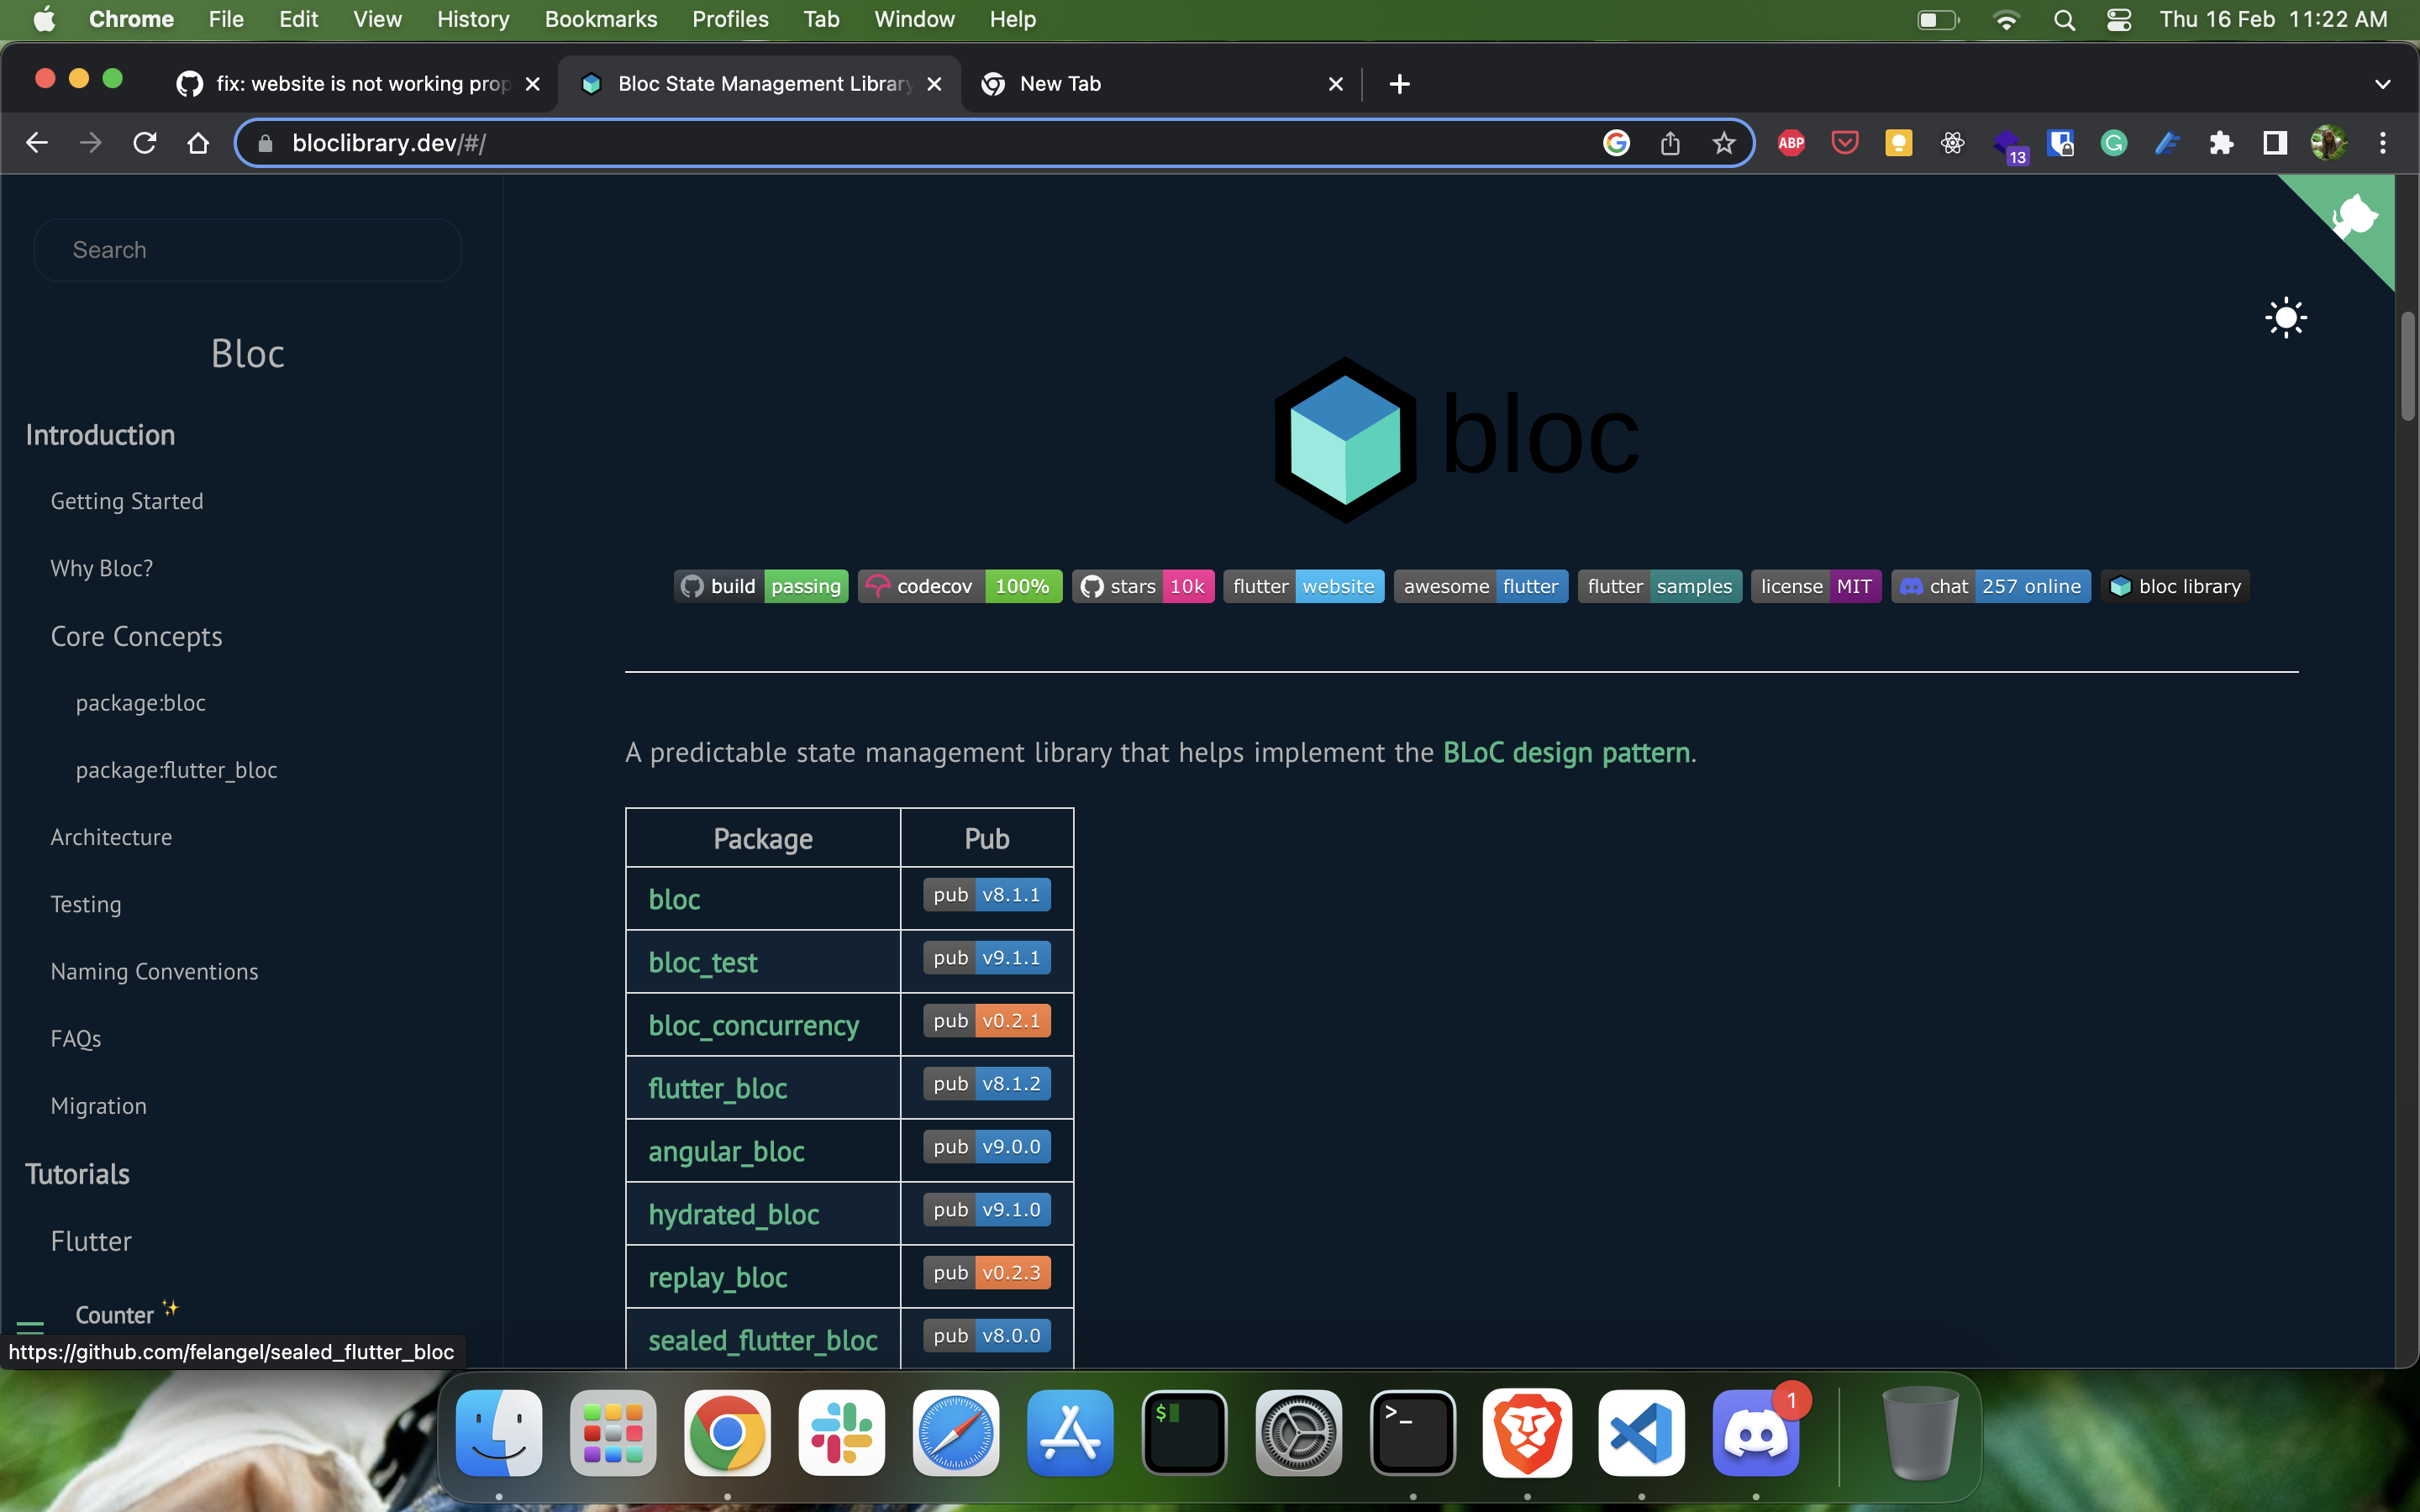The image size is (2420, 1512).
Task: Bookmark the page with the star icon
Action: 1724,143
